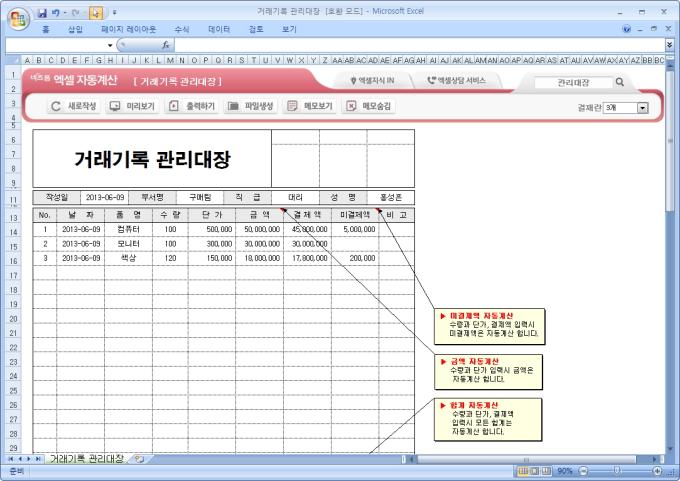Click the select-all corner button
Viewport: 680px width, 481px height.
pyautogui.click(x=13, y=60)
